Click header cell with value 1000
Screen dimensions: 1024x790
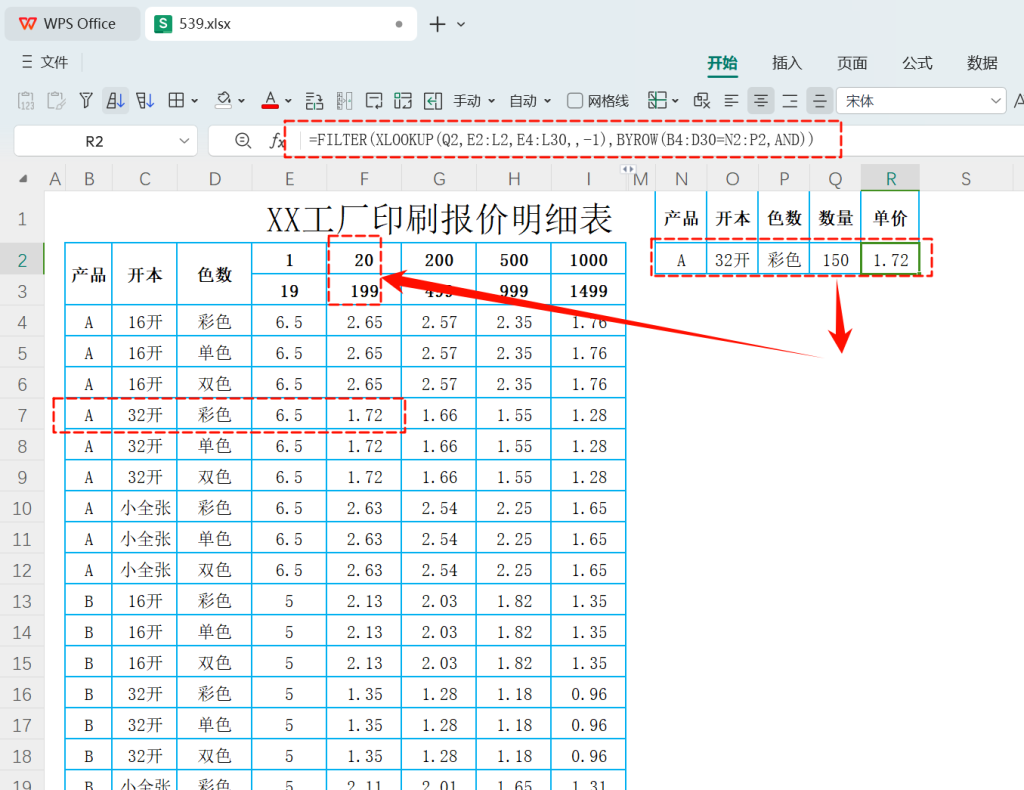tap(588, 260)
